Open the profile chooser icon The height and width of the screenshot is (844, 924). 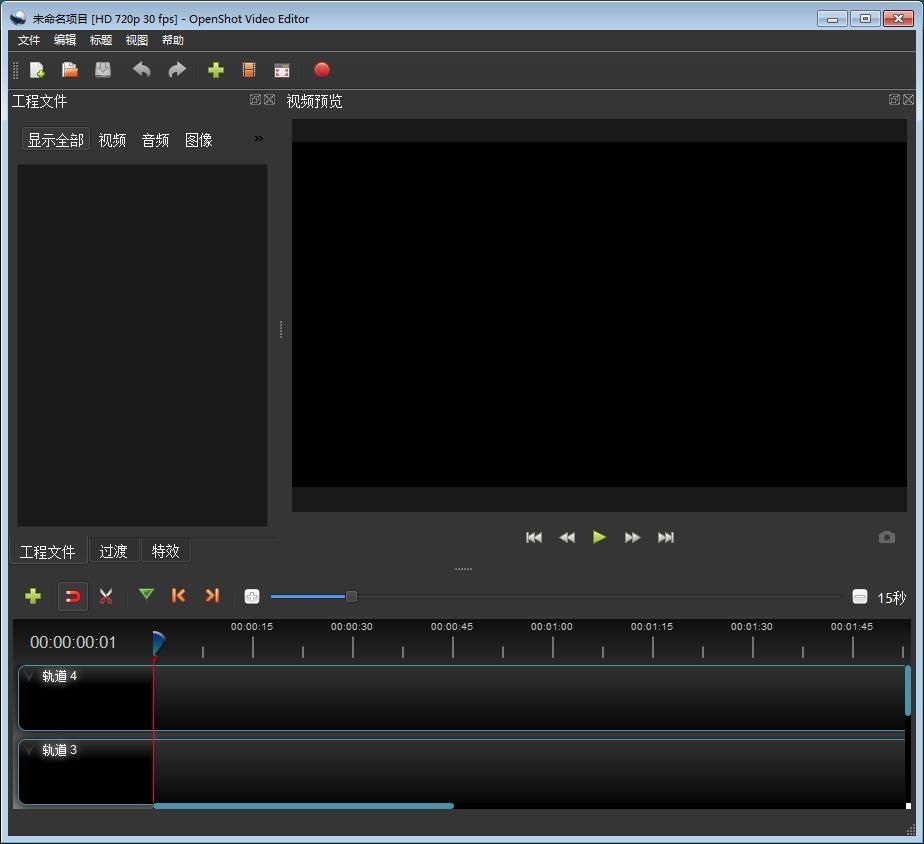[249, 70]
